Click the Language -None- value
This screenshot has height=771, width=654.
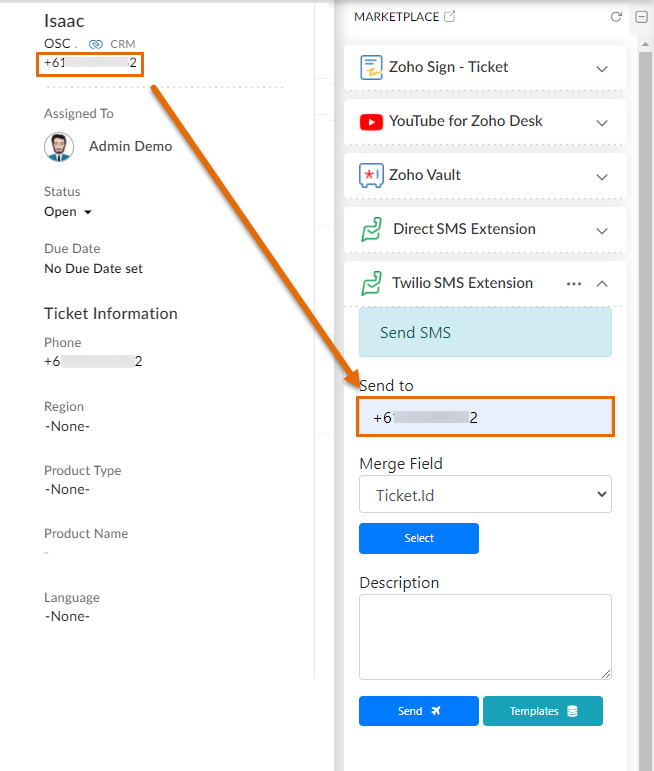point(67,617)
